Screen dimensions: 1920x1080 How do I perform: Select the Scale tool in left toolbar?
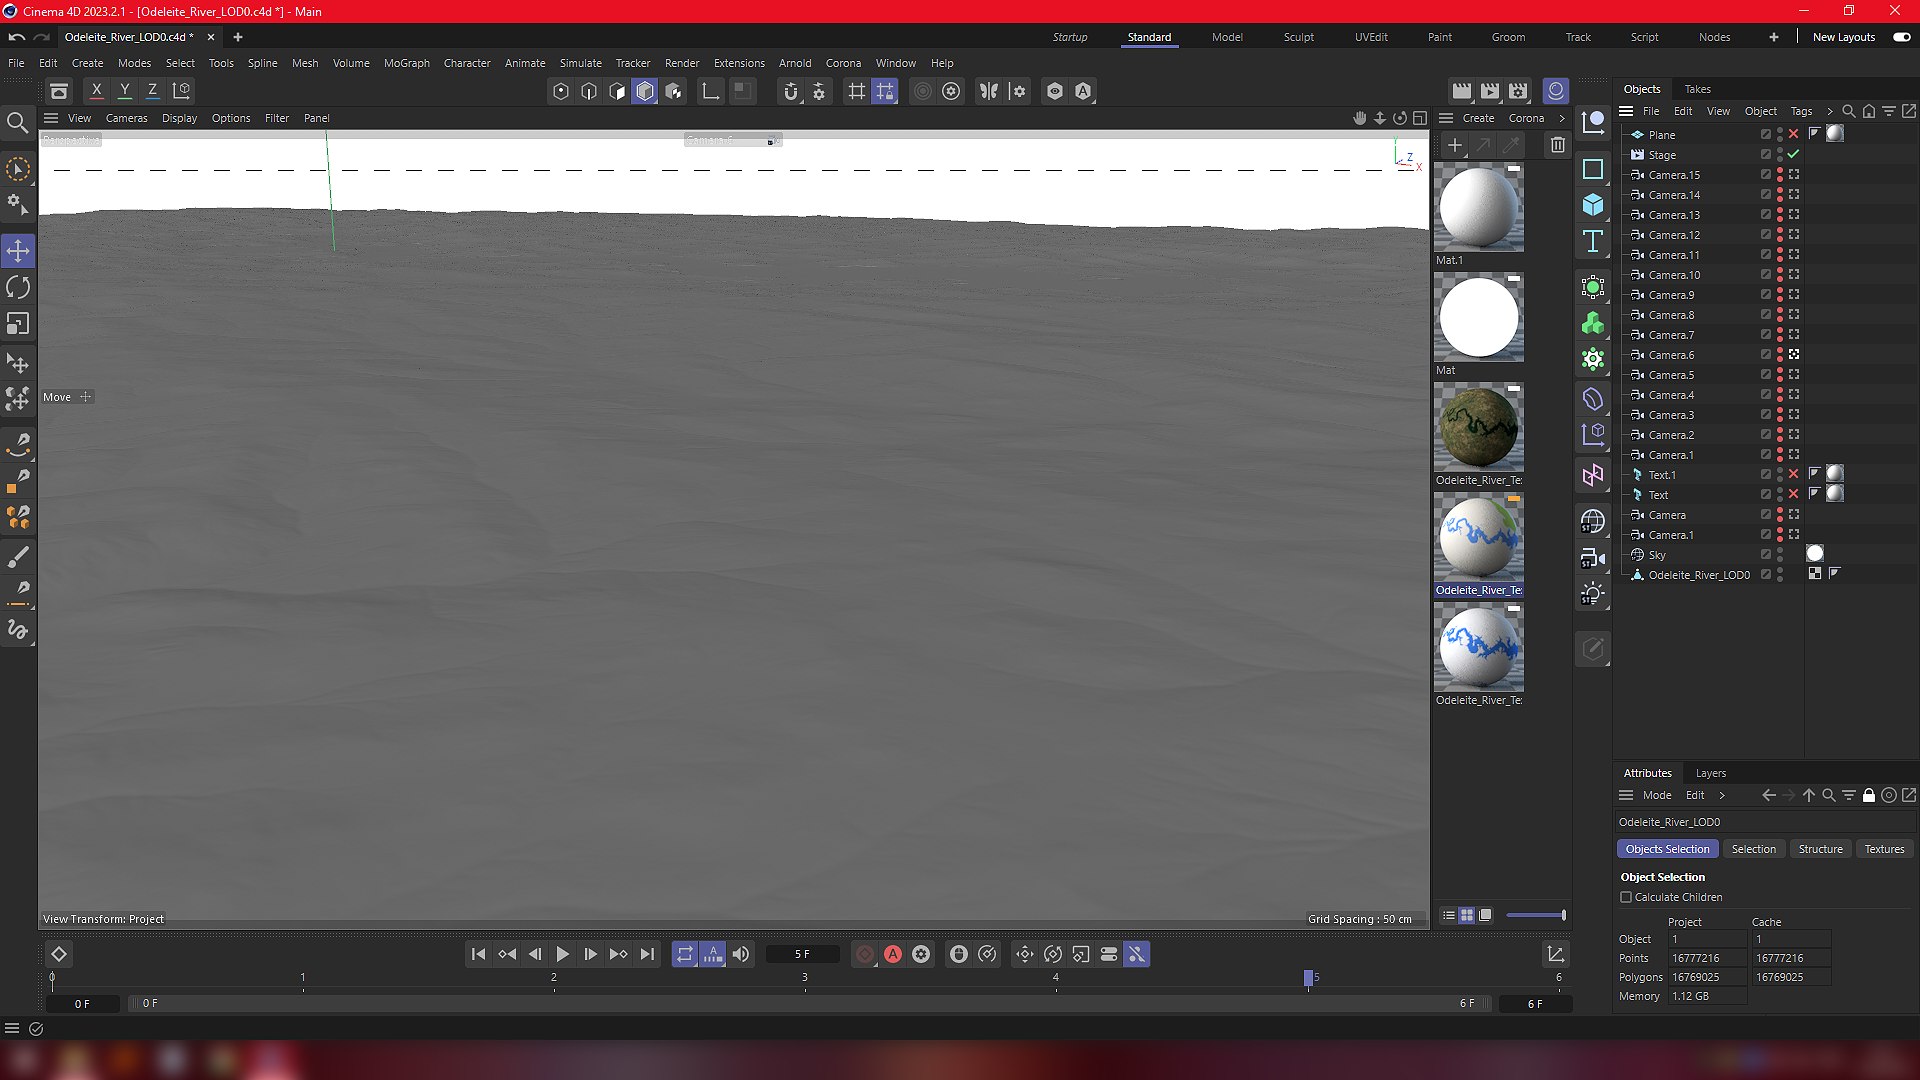pyautogui.click(x=18, y=324)
